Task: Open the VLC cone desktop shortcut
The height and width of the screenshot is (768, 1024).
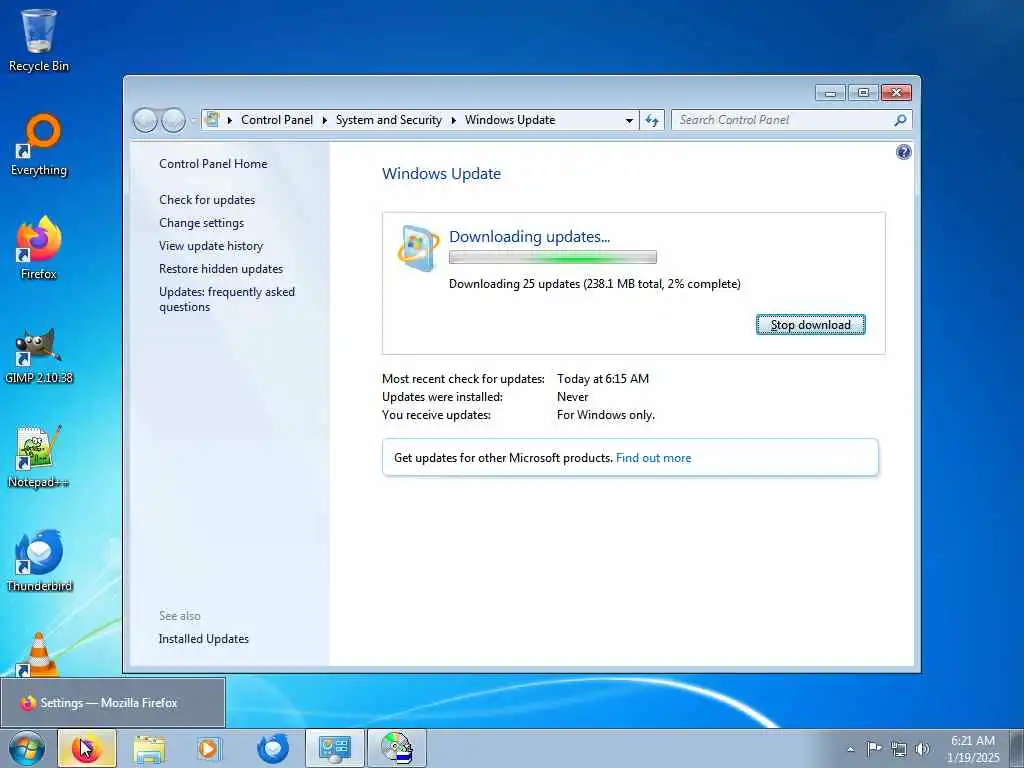Action: (37, 654)
